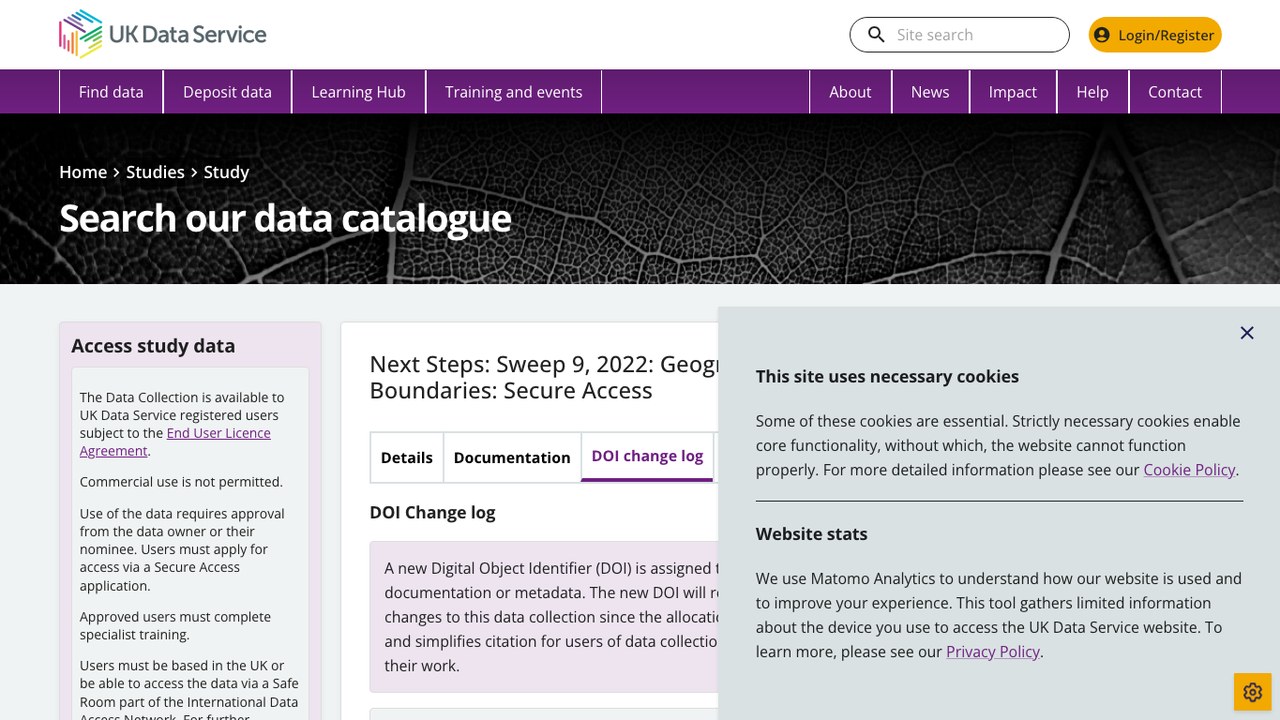Screen dimensions: 1280x720
Task: Select the DOI change log tab
Action: click(x=647, y=456)
